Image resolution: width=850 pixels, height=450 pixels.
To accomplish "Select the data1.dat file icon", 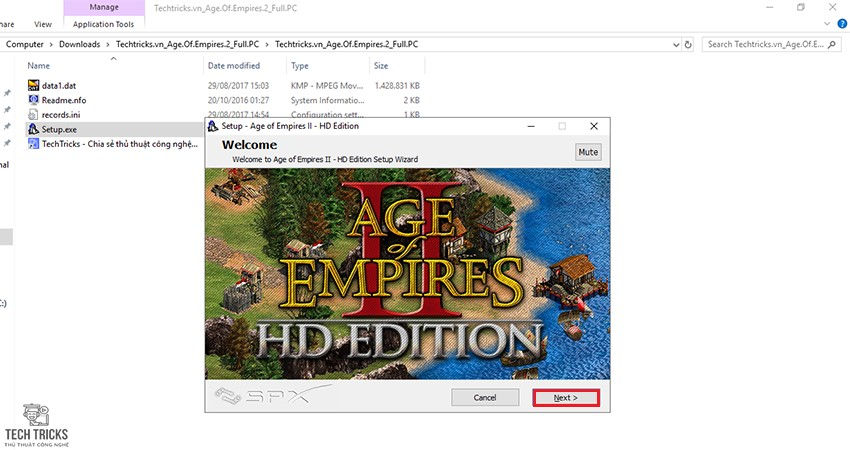I will pos(33,85).
